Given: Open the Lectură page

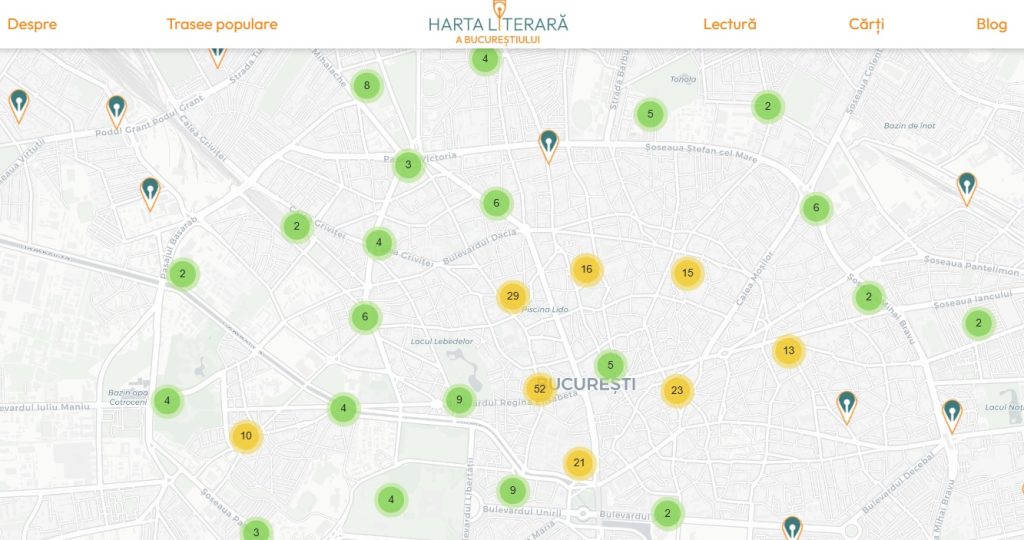Looking at the screenshot, I should pyautogui.click(x=729, y=24).
